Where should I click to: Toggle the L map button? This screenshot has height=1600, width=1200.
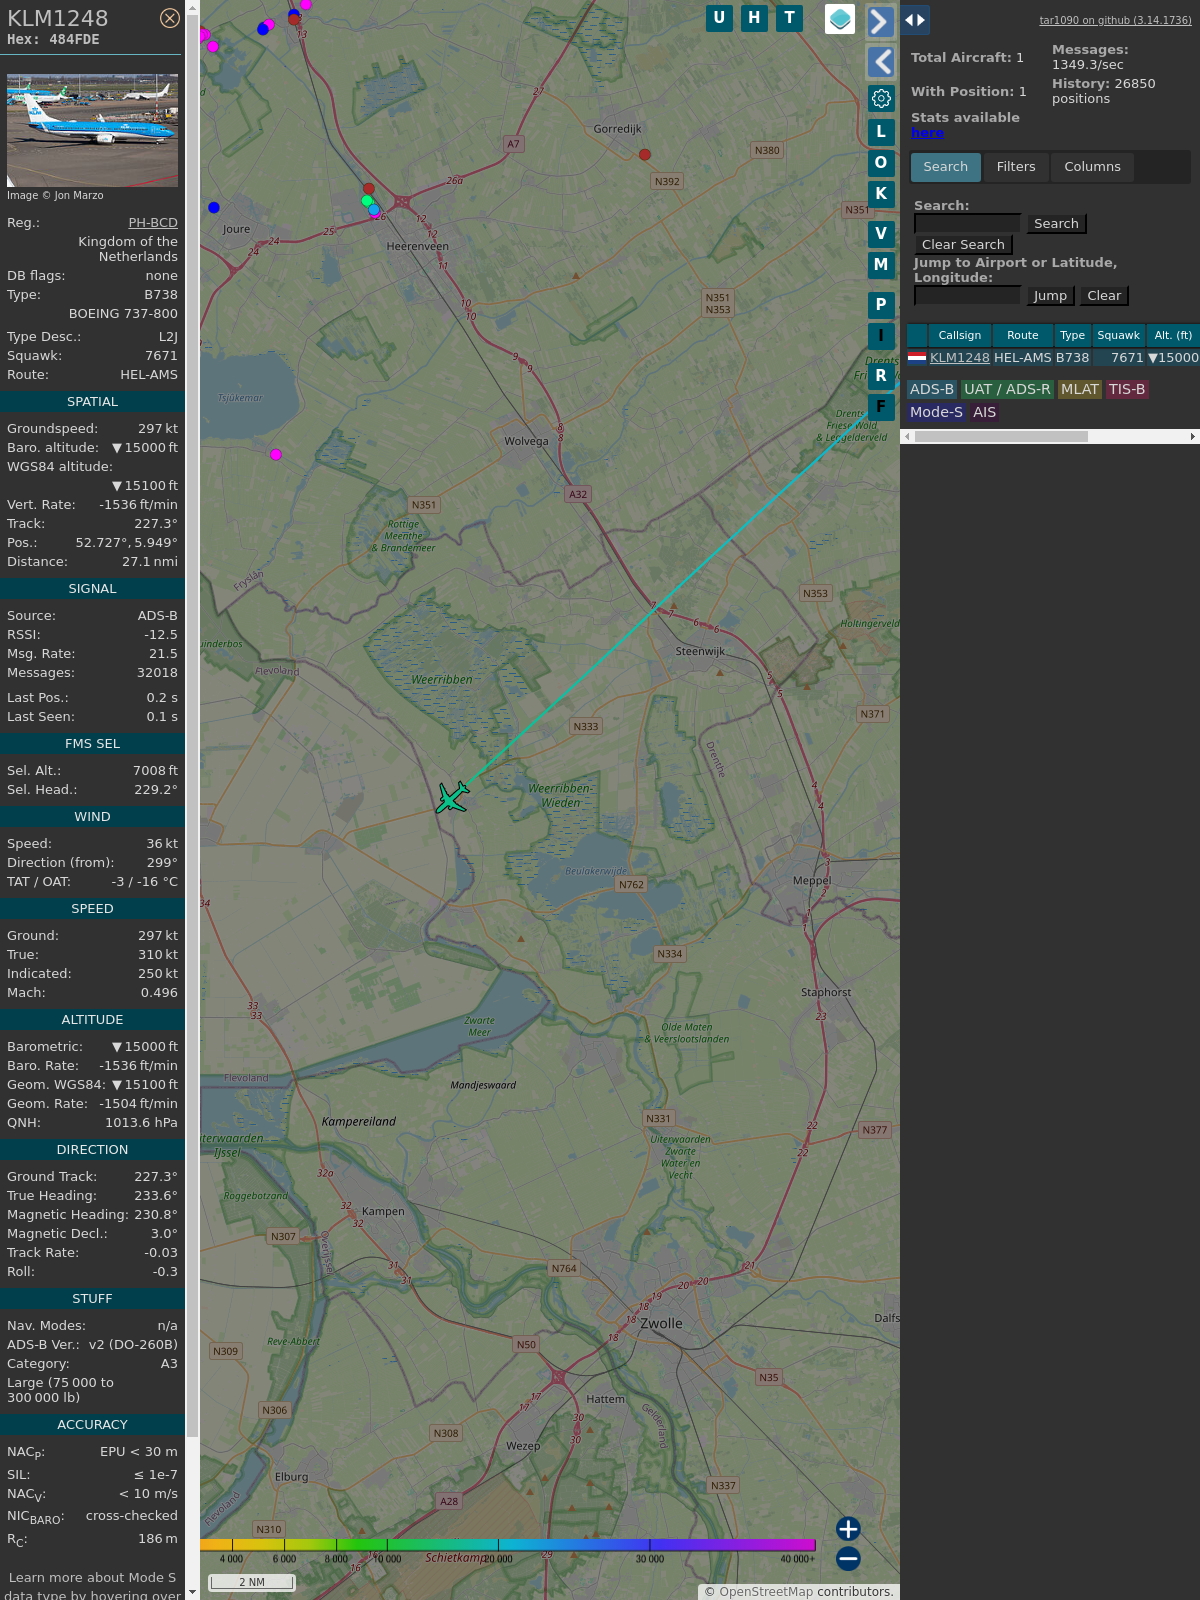(x=881, y=132)
